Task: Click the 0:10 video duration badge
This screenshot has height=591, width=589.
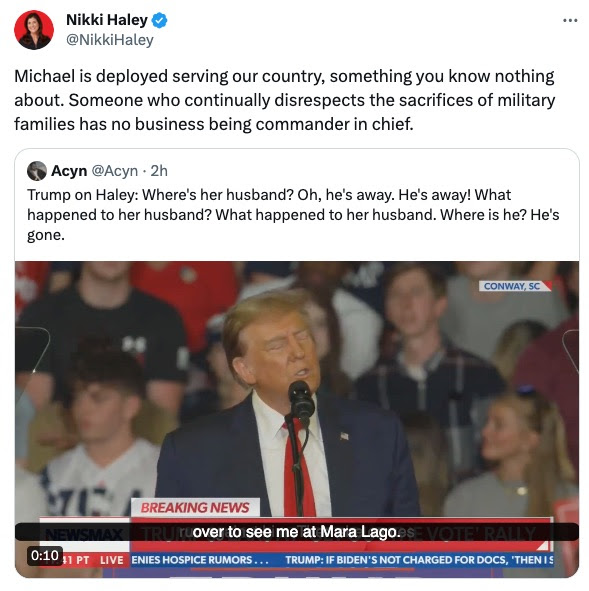Action: pyautogui.click(x=45, y=556)
